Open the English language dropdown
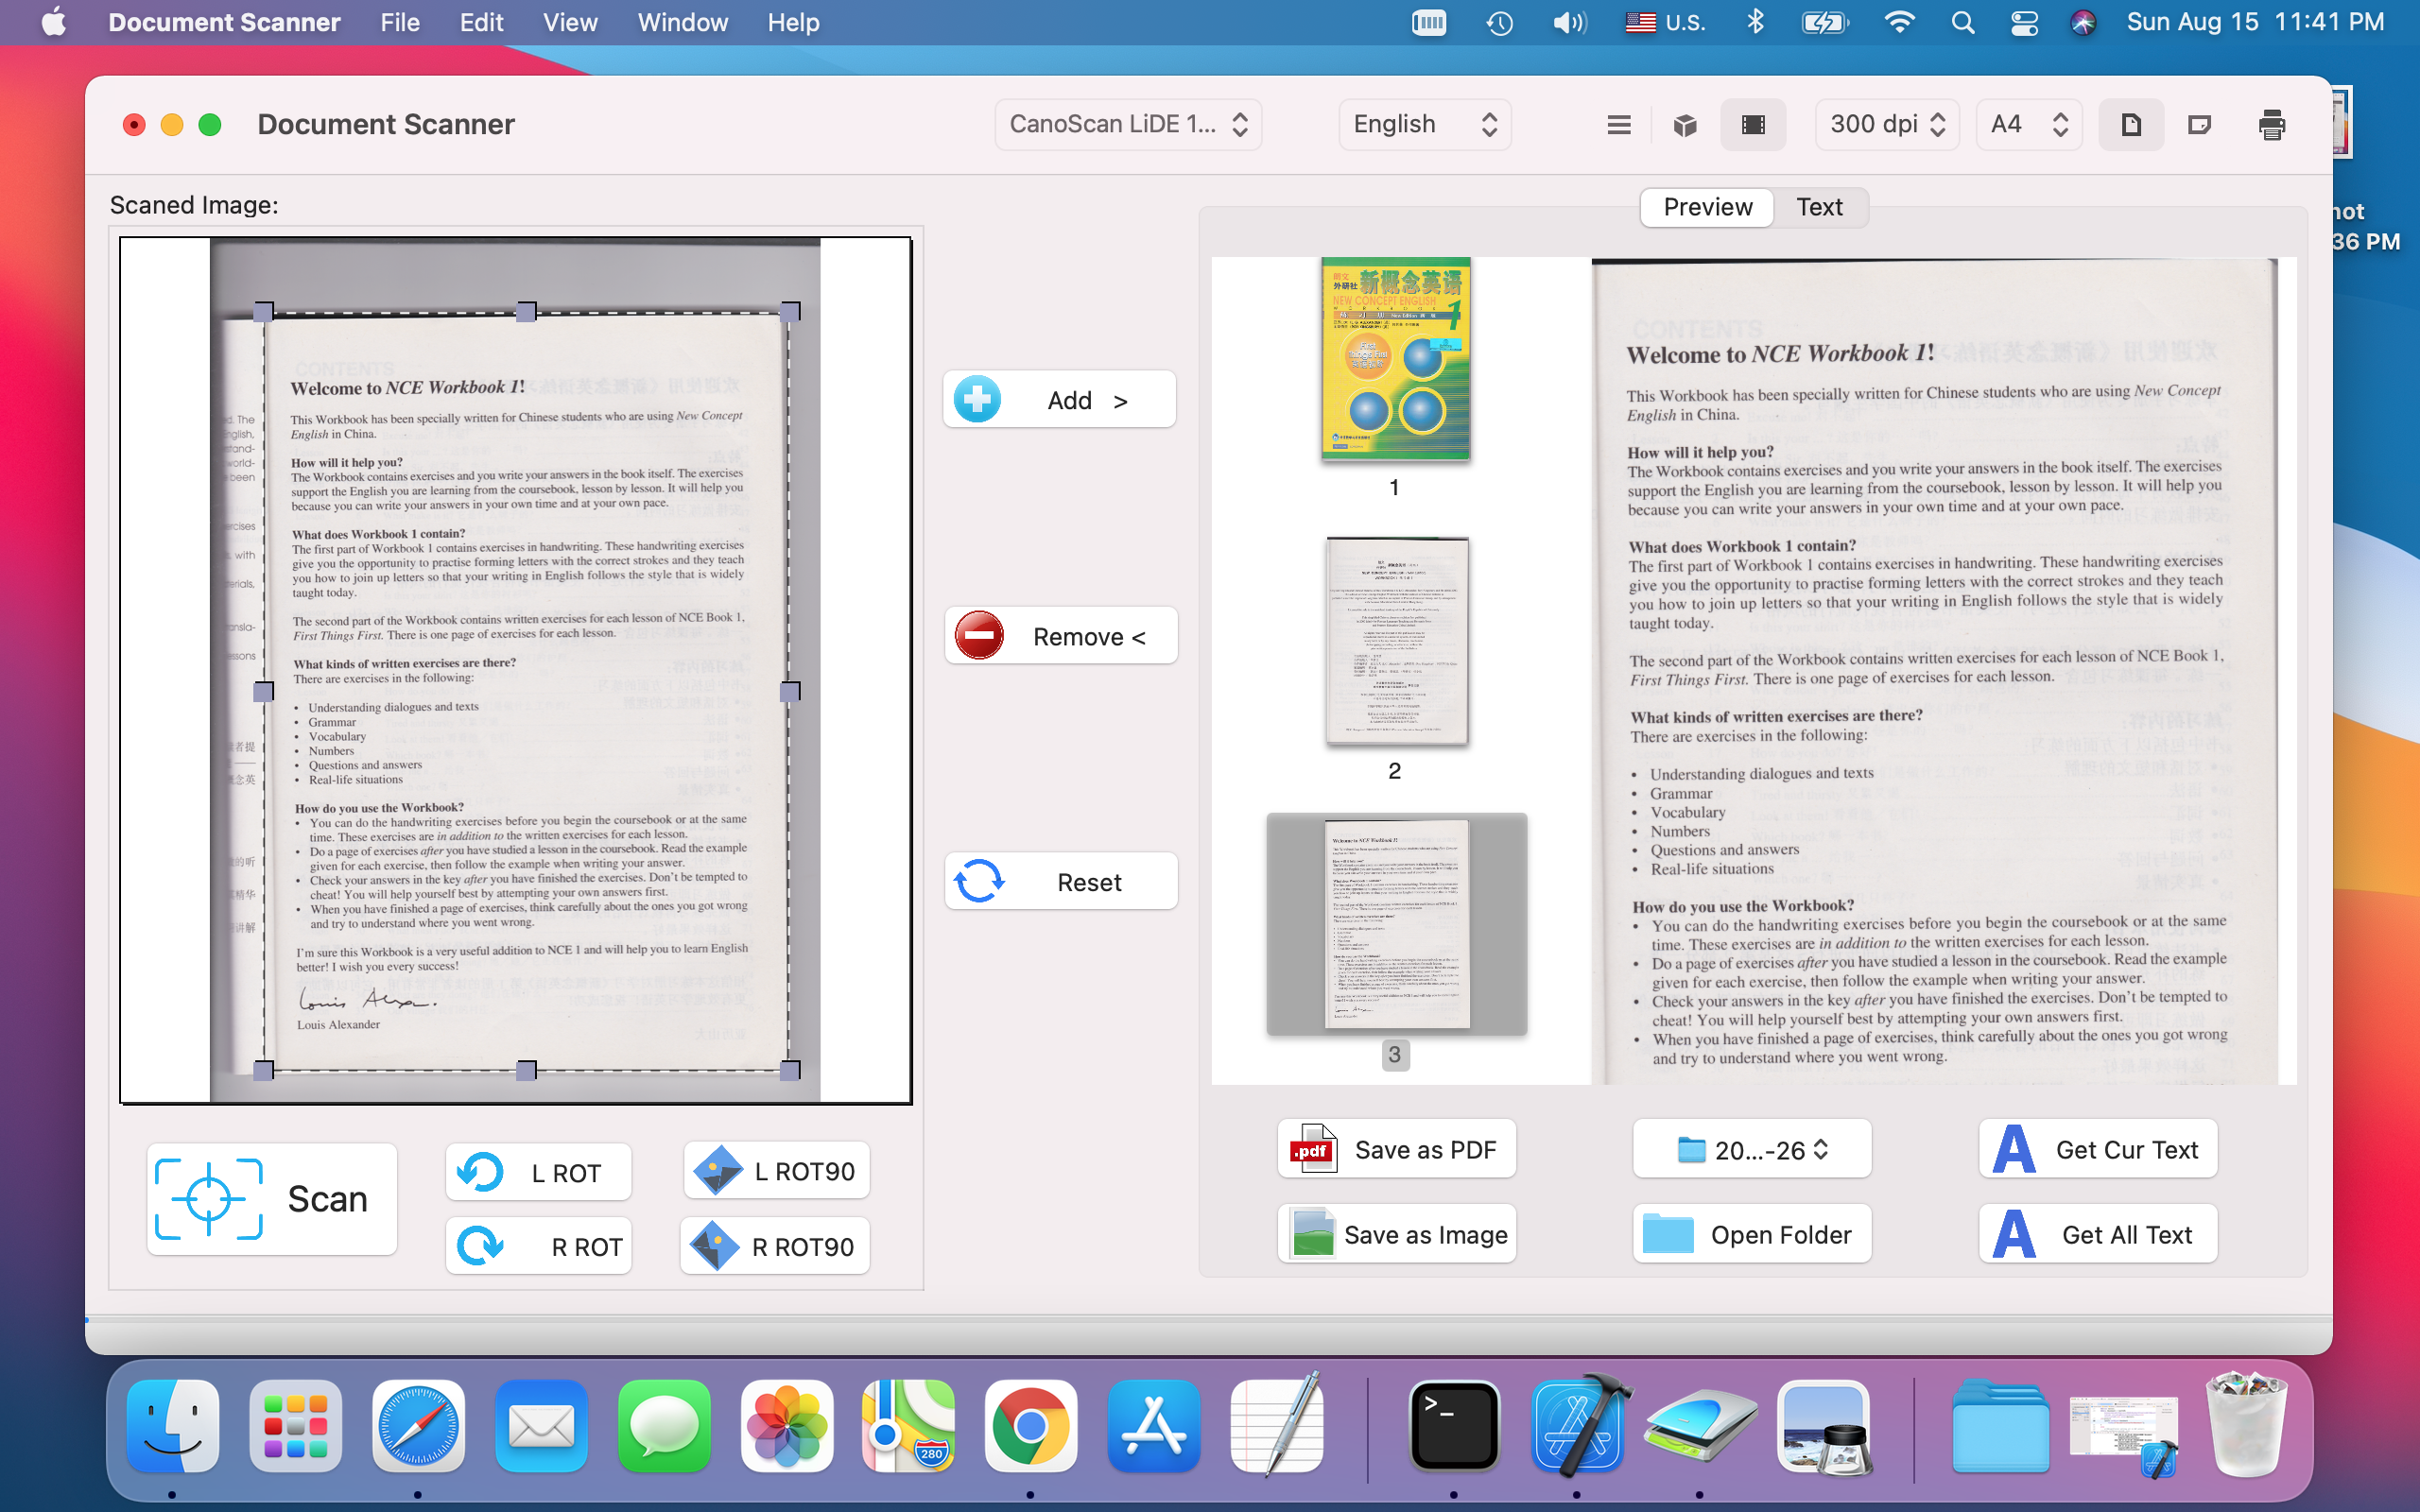Image resolution: width=2420 pixels, height=1512 pixels. 1424,124
